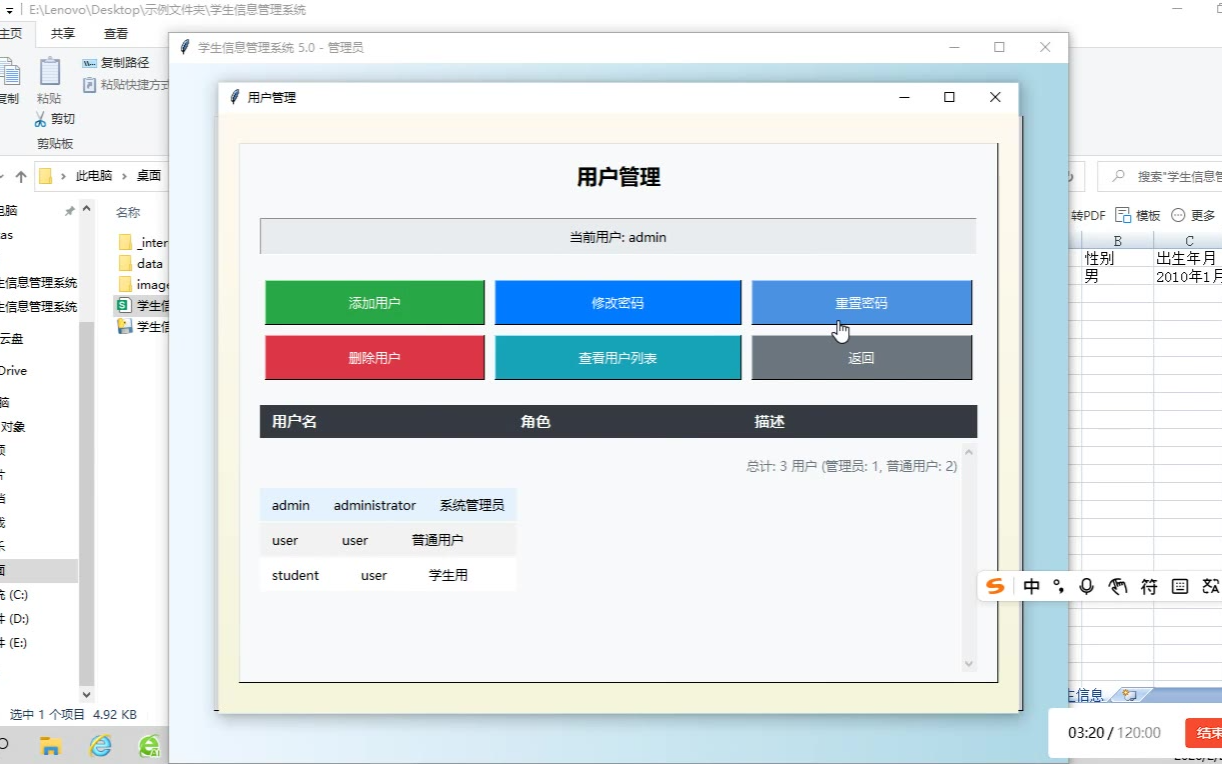Click Explorer up-folder arrow
The height and width of the screenshot is (764, 1222).
pyautogui.click(x=21, y=176)
